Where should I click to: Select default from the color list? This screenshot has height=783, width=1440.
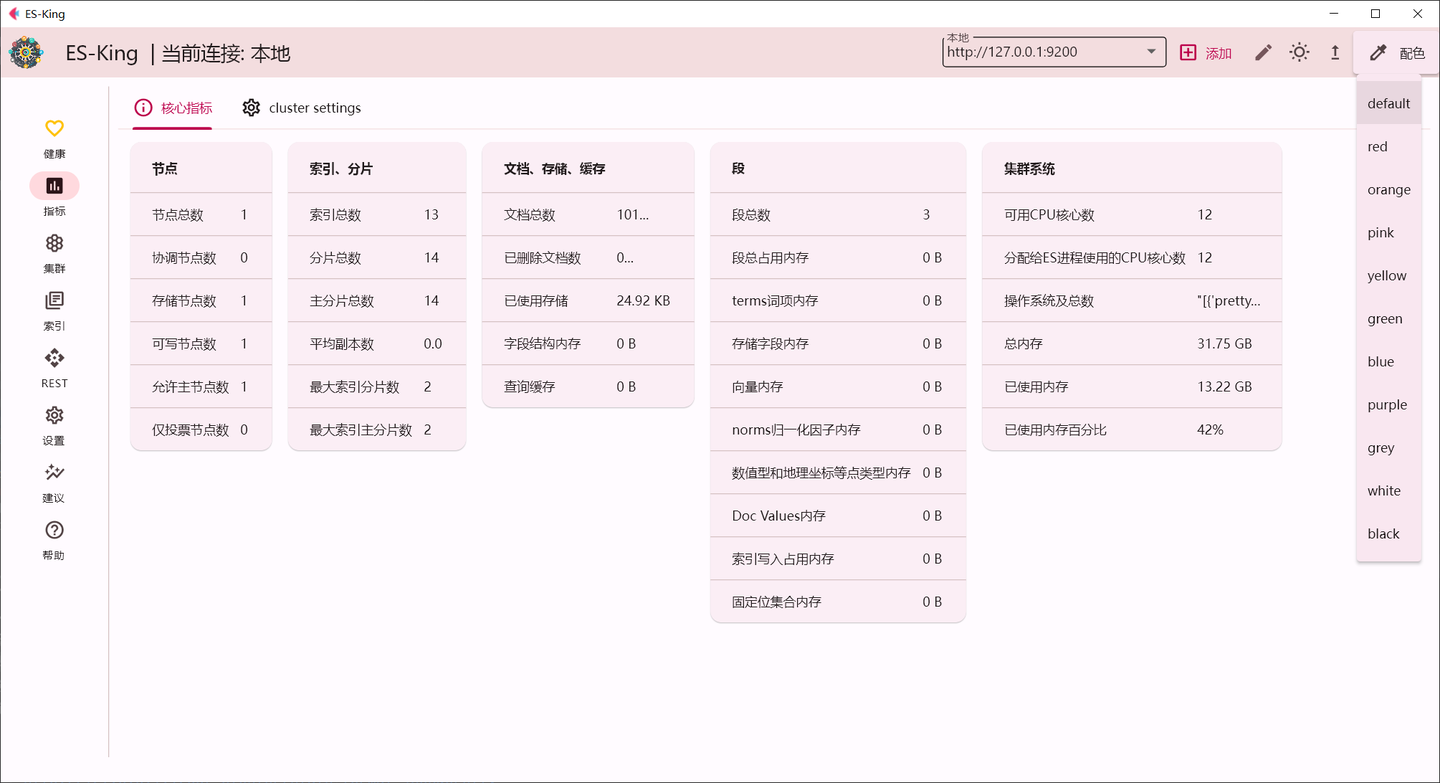(1389, 103)
